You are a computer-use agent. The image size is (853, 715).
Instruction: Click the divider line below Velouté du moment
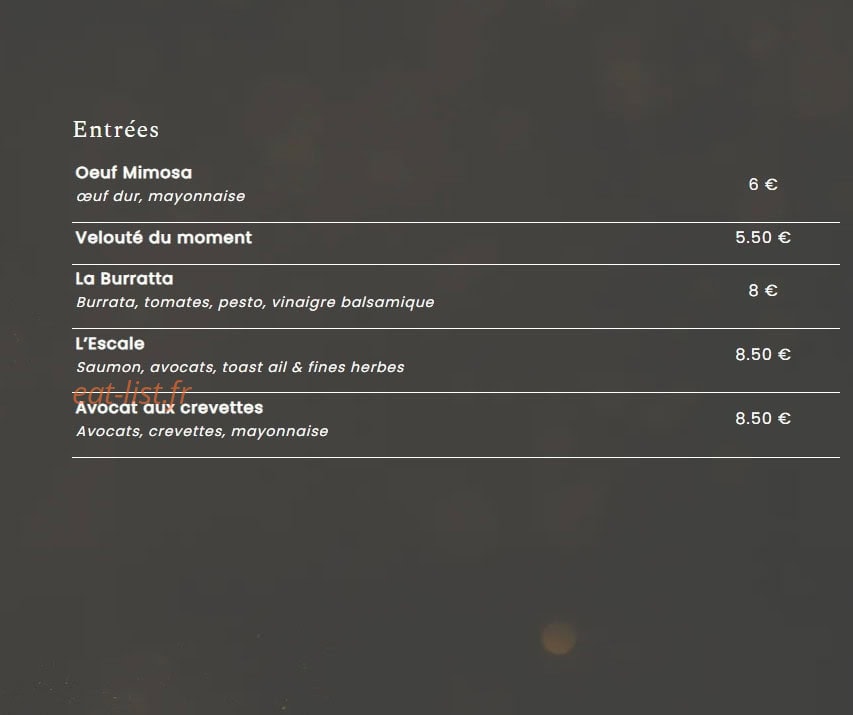(456, 264)
